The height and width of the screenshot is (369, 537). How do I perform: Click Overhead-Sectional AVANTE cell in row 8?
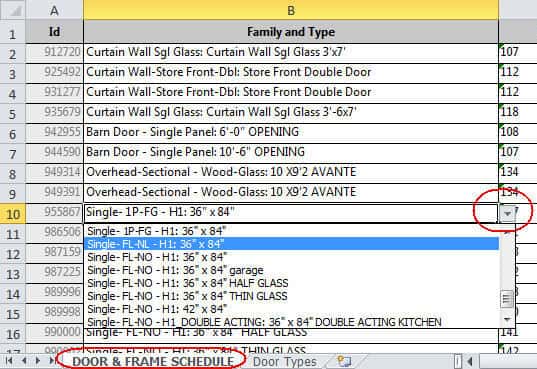(291, 172)
